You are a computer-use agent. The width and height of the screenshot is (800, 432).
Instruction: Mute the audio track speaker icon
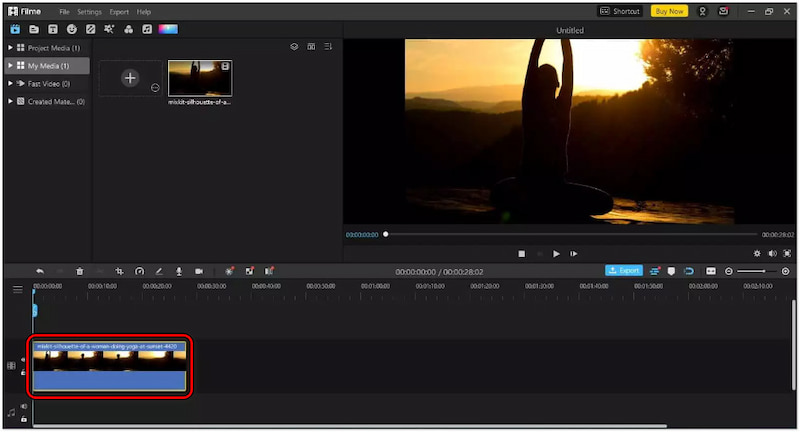tap(23, 406)
